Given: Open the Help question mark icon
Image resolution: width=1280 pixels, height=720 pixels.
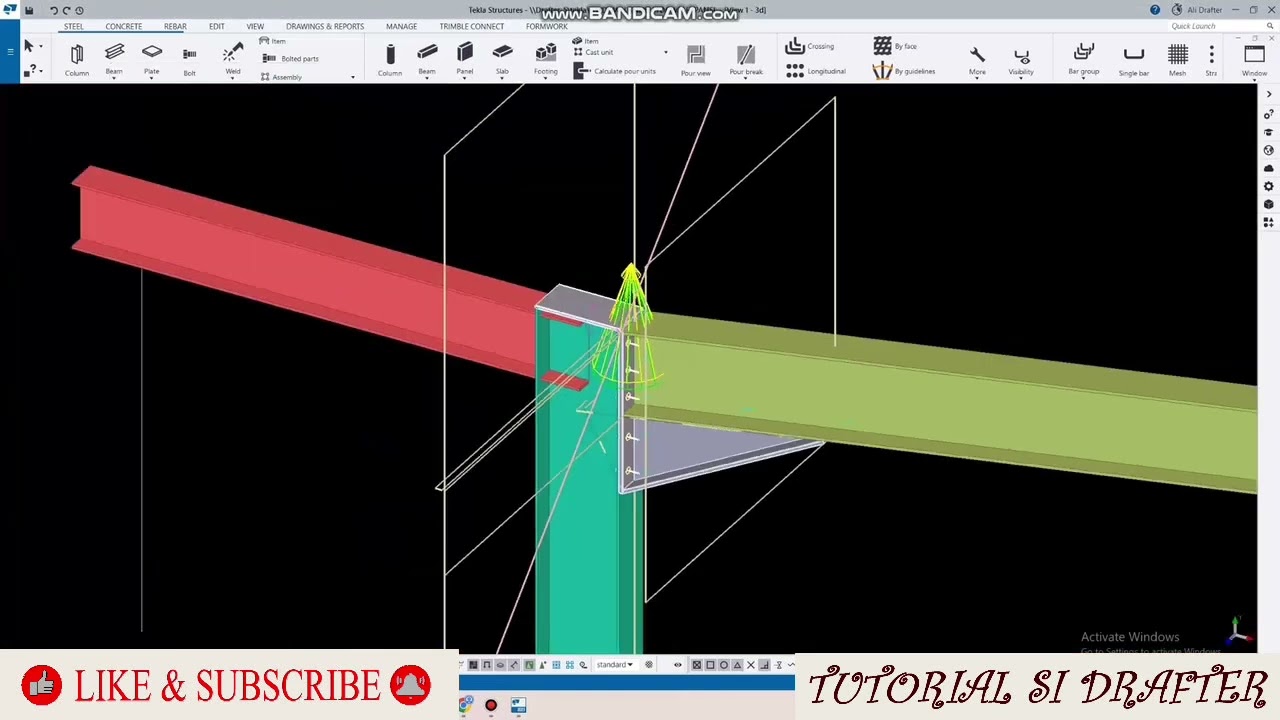Looking at the screenshot, I should point(1155,10).
